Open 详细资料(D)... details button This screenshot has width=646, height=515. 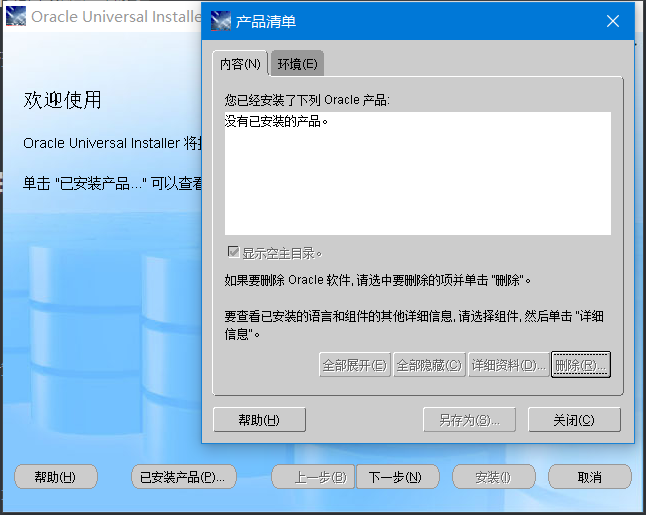(508, 365)
